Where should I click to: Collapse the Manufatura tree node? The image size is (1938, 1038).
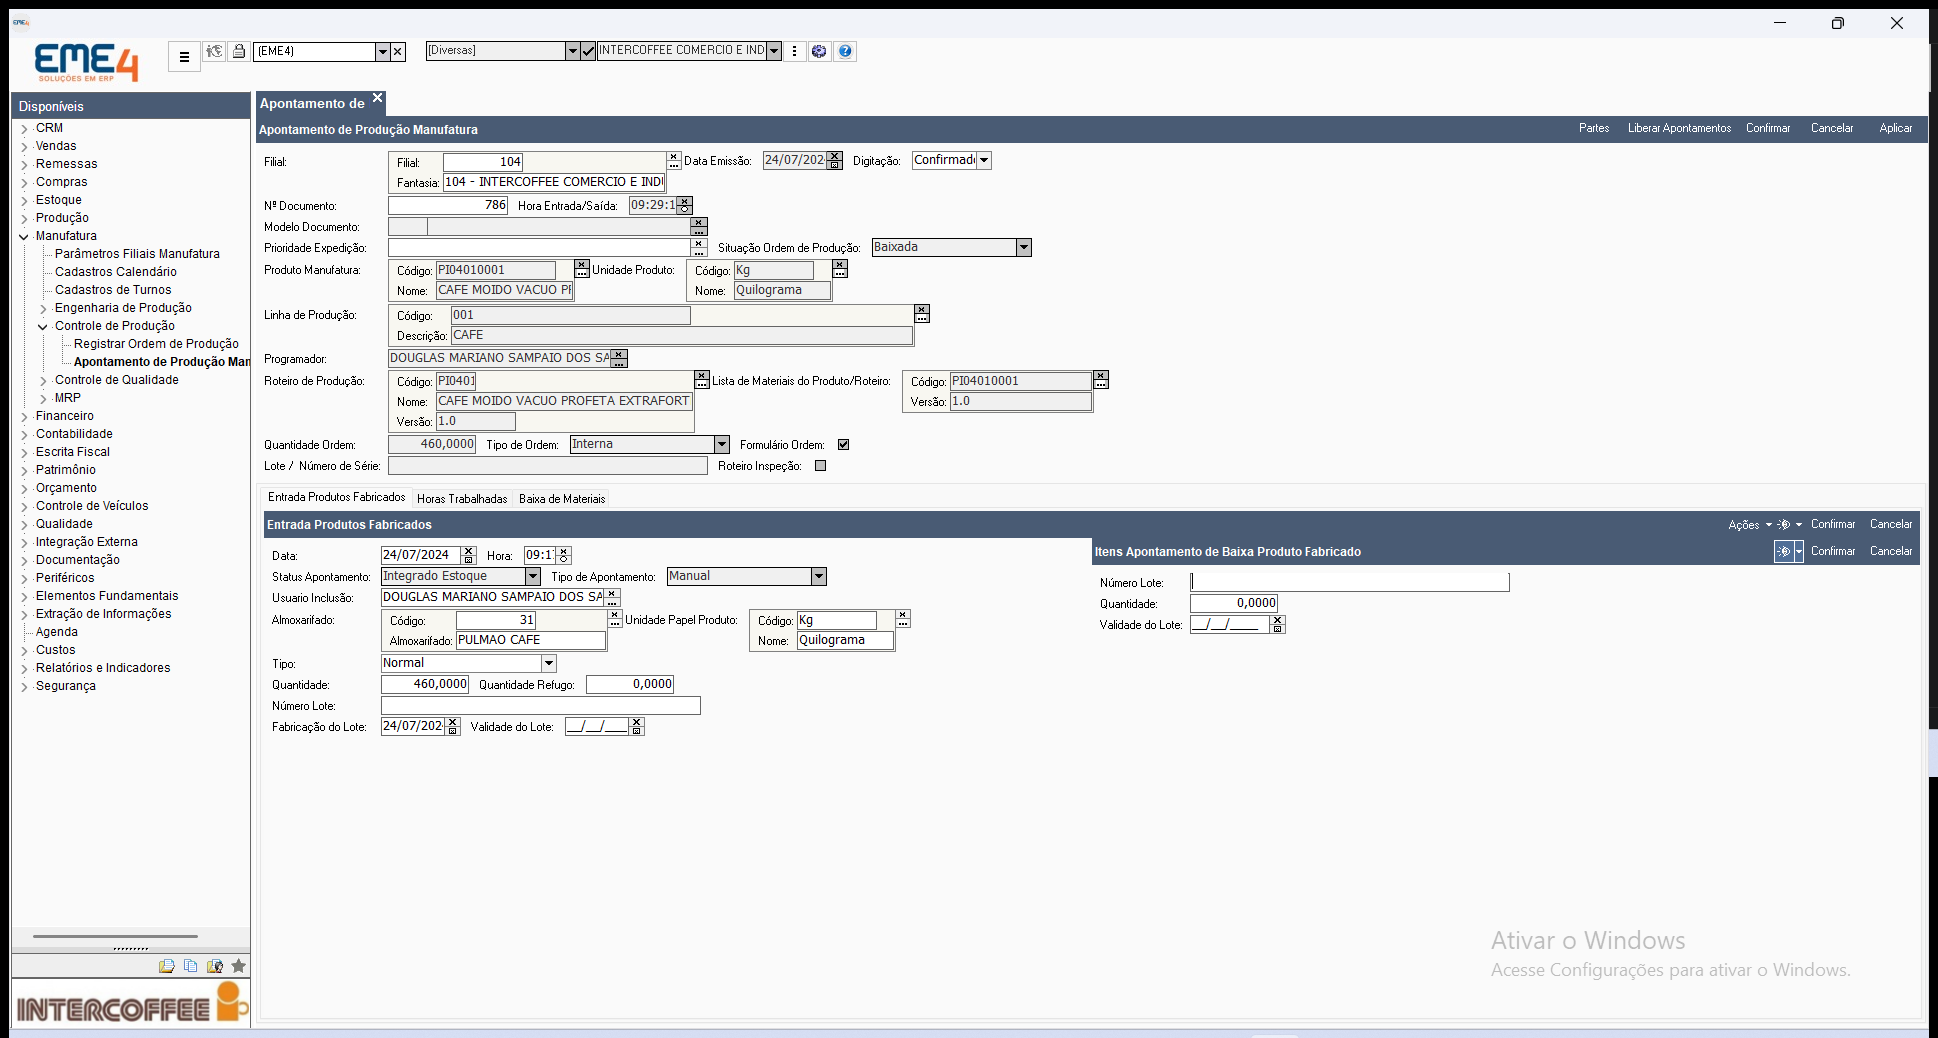click(24, 237)
